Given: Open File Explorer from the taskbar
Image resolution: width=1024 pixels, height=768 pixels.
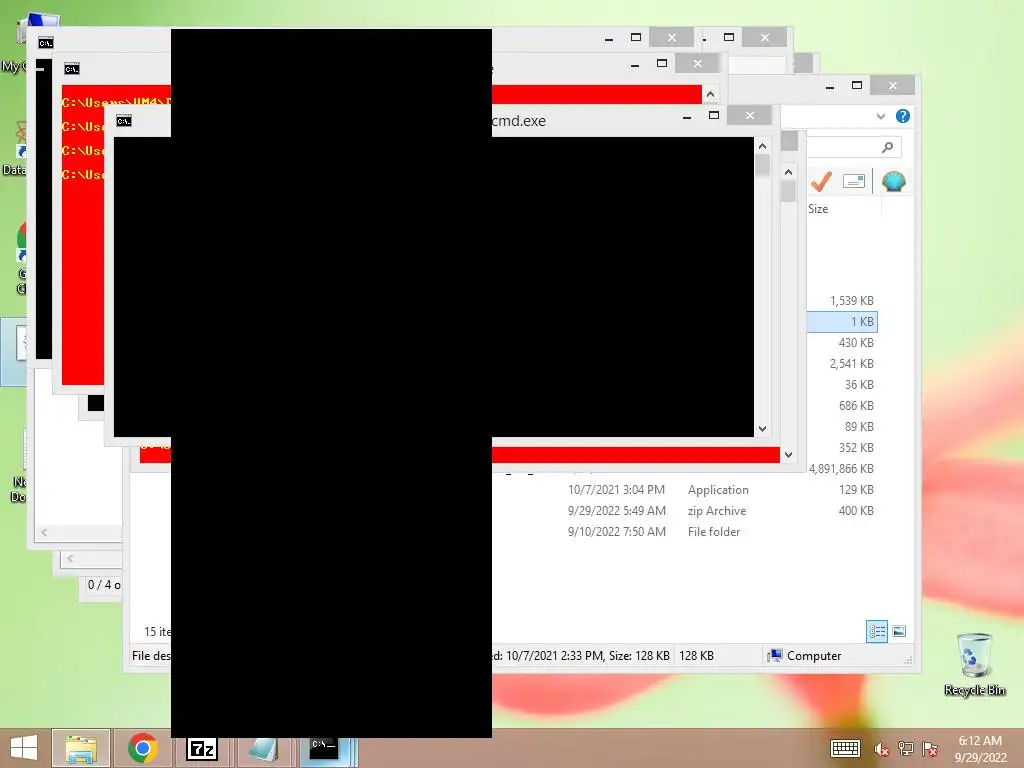Looking at the screenshot, I should [81, 748].
